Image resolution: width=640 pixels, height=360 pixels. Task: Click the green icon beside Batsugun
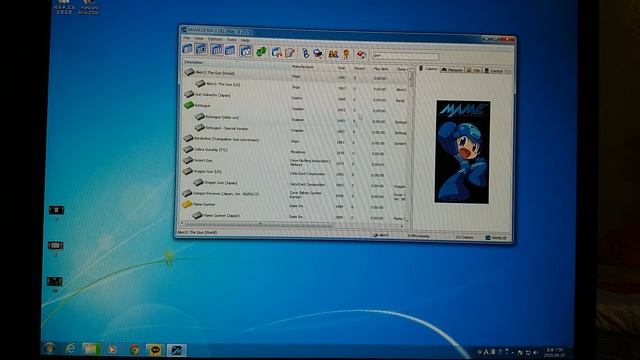click(189, 105)
